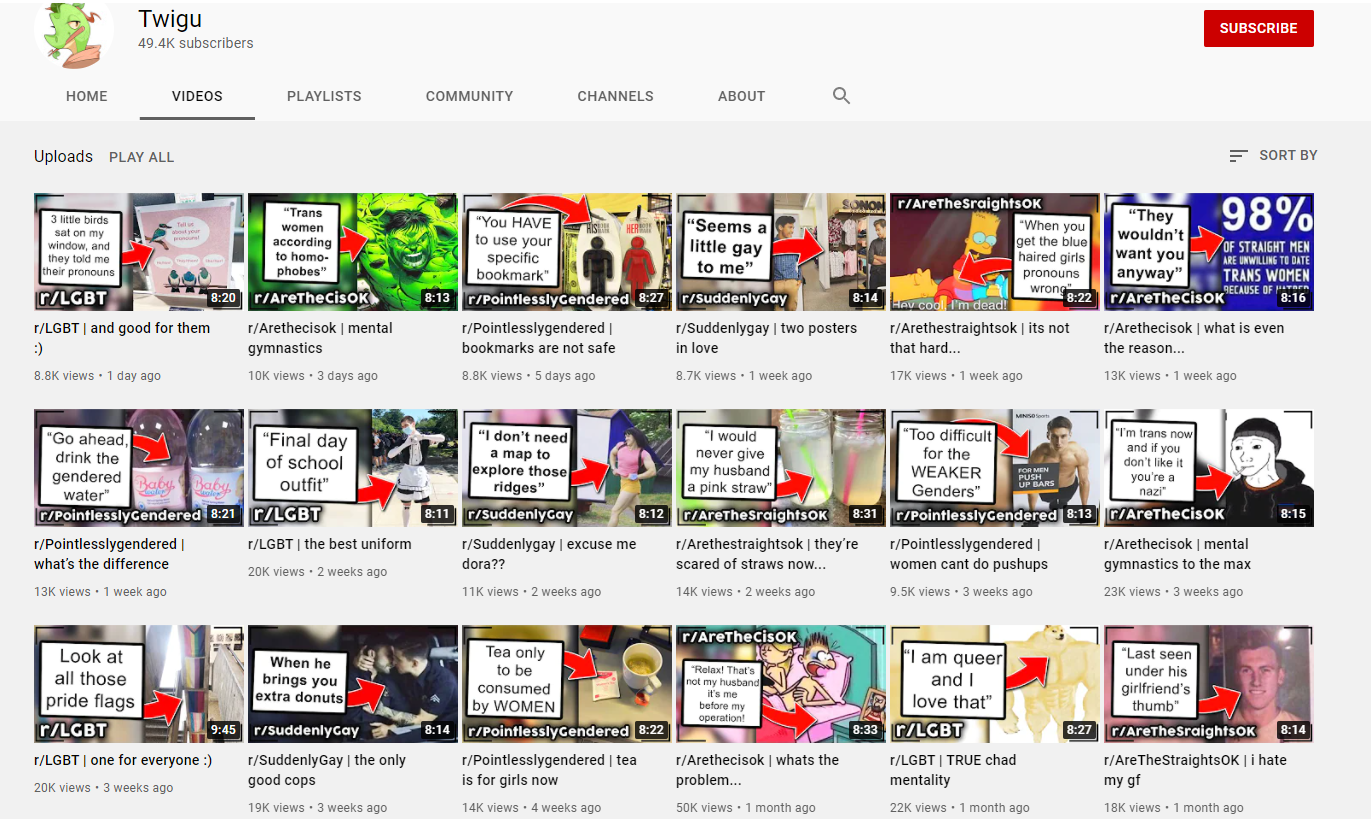Image resolution: width=1371 pixels, height=819 pixels.
Task: Click the 'Look at all those pride flags' thumbnail
Action: click(x=139, y=684)
